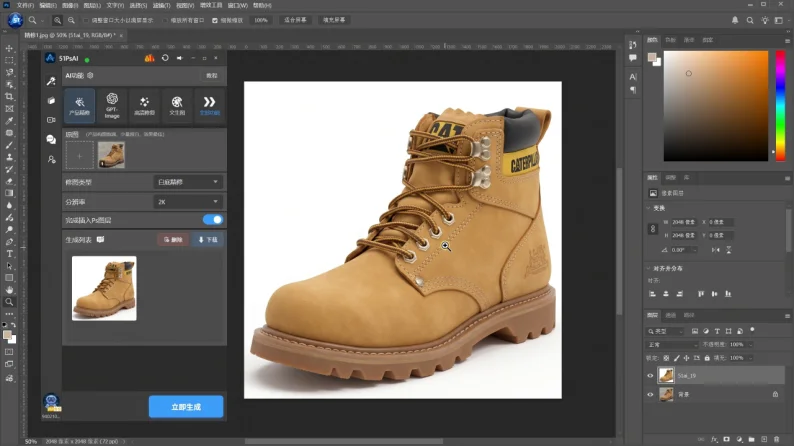The width and height of the screenshot is (794, 447).
Task: Select the Move tool
Action: 9,48
